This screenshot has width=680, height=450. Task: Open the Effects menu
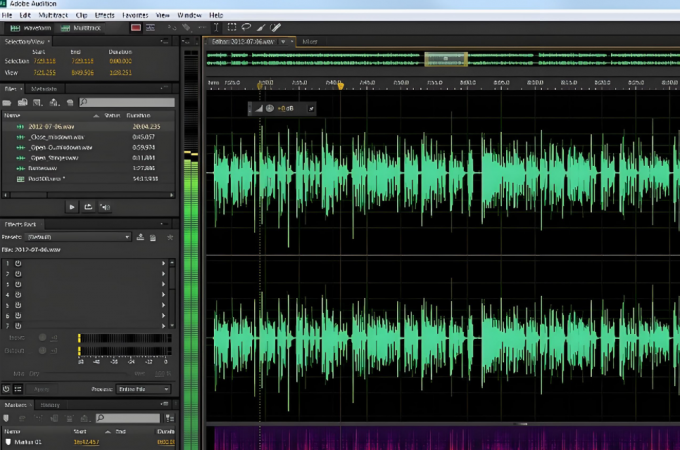(x=105, y=15)
